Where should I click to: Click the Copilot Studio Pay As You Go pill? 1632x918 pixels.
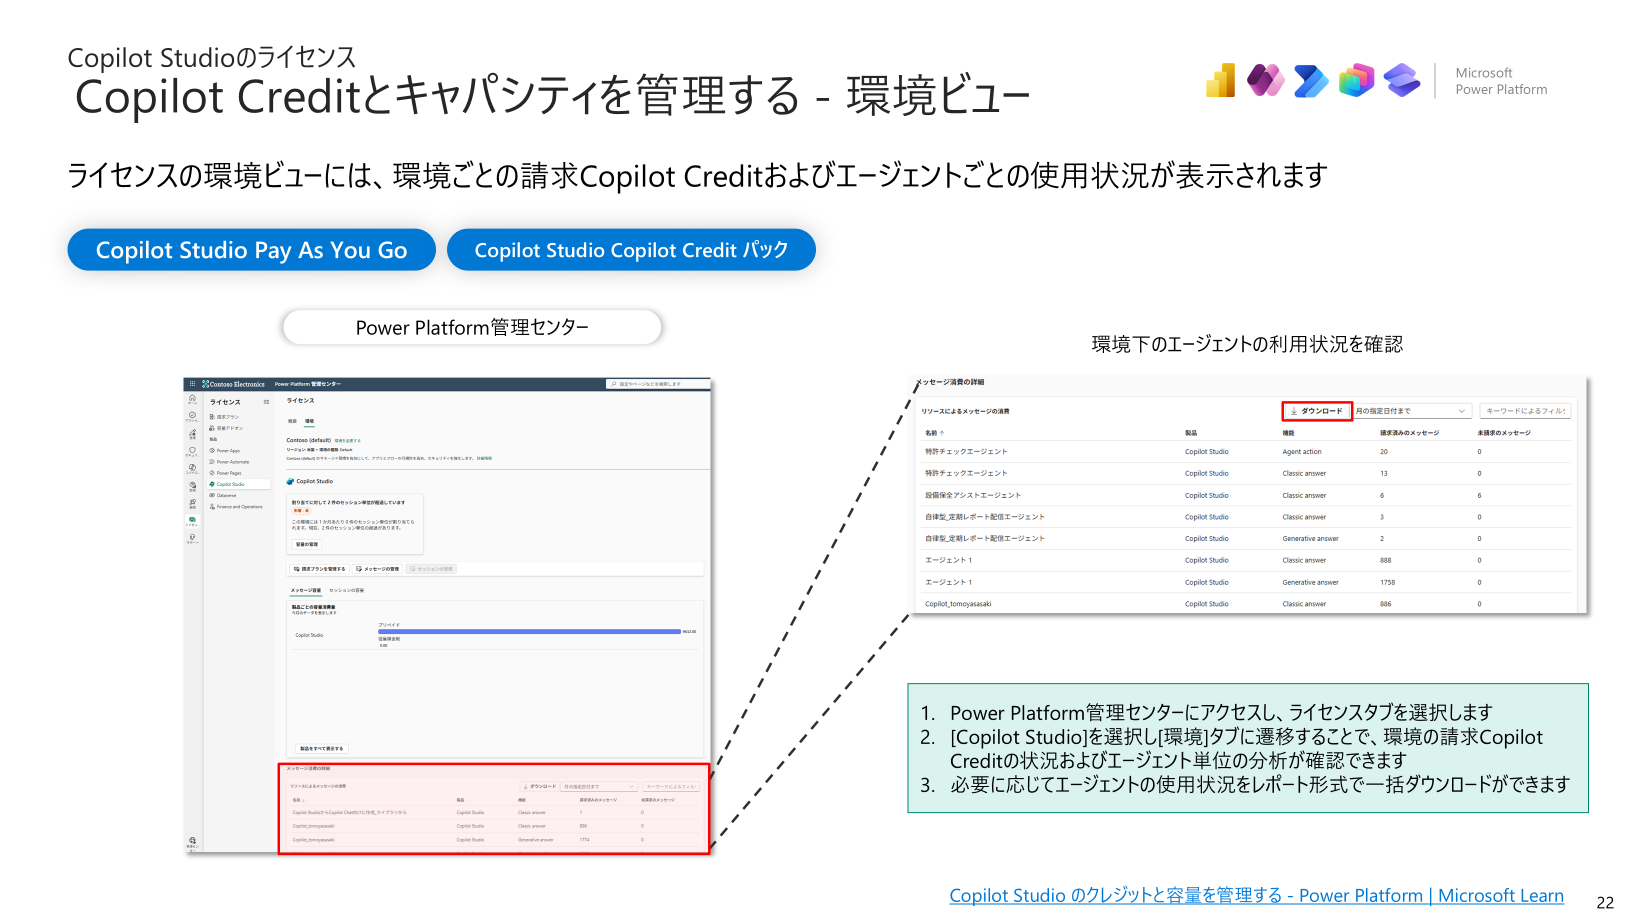[251, 250]
